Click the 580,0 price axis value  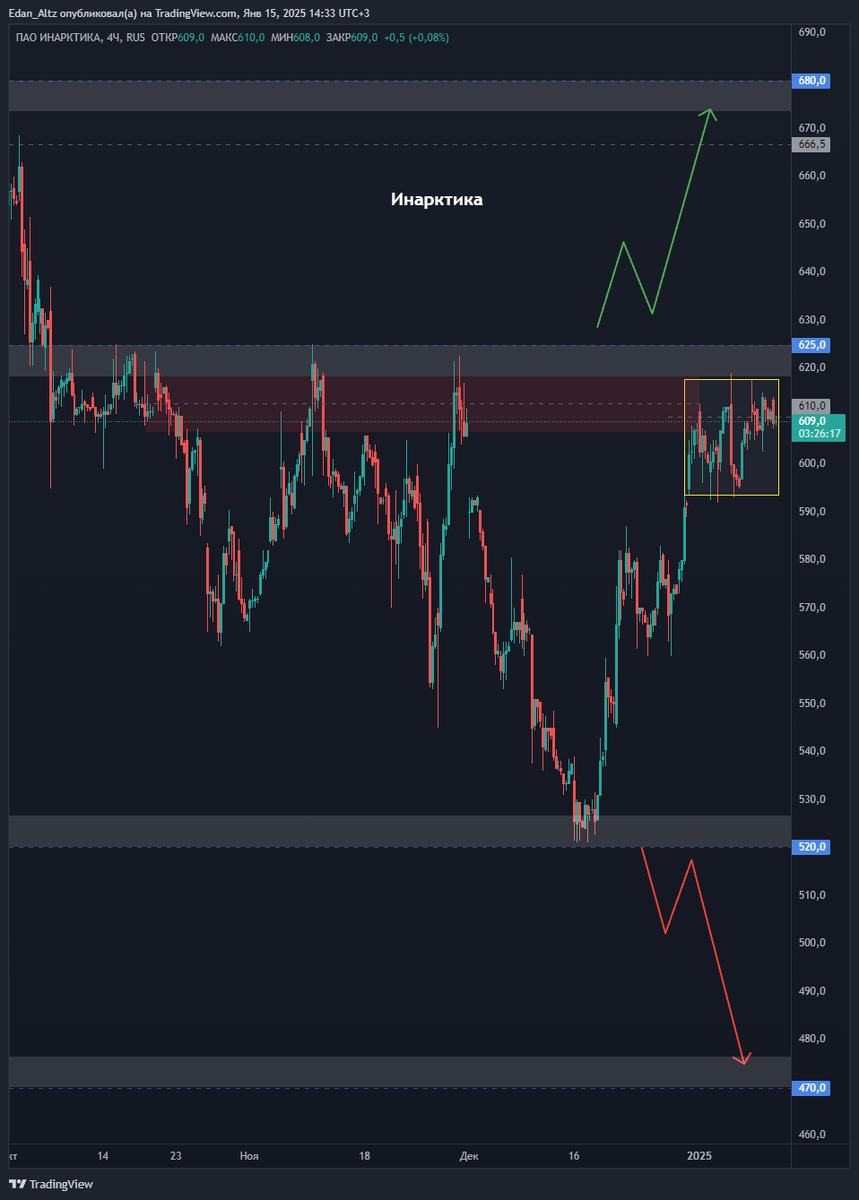[811, 560]
